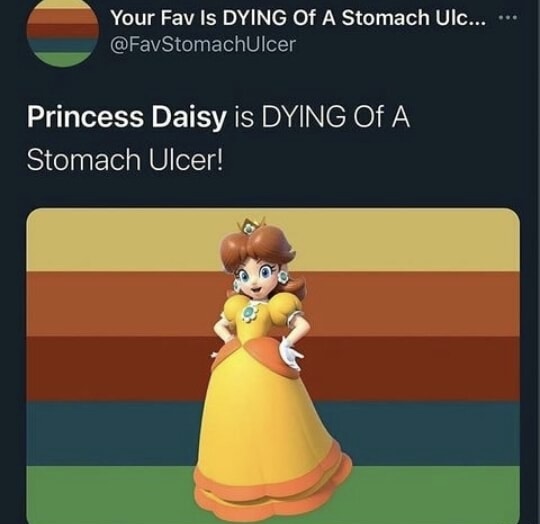Click the flower brooch on Daisy's dress
Image resolution: width=540 pixels, height=524 pixels.
pyautogui.click(x=248, y=313)
